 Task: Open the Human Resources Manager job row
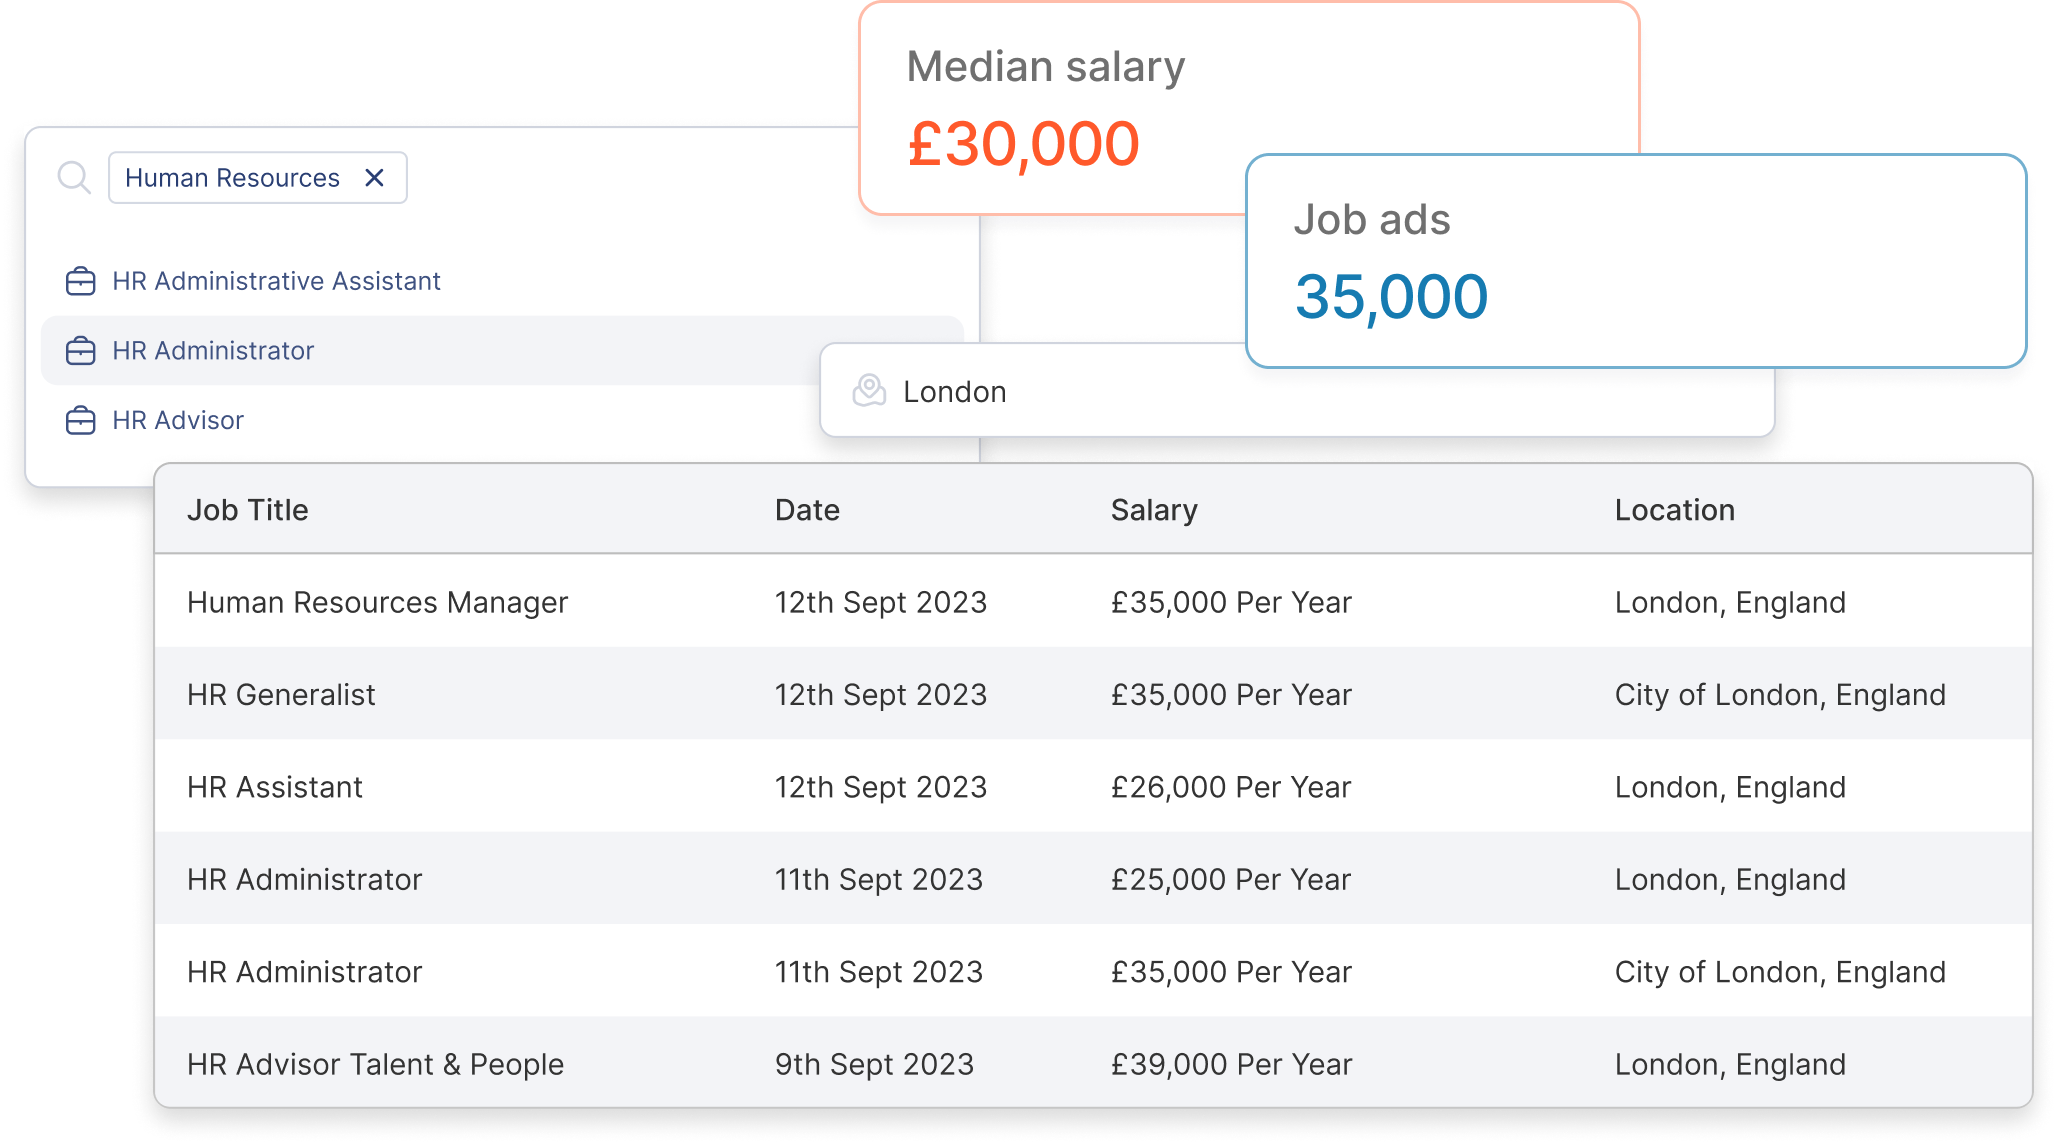pyautogui.click(x=377, y=602)
